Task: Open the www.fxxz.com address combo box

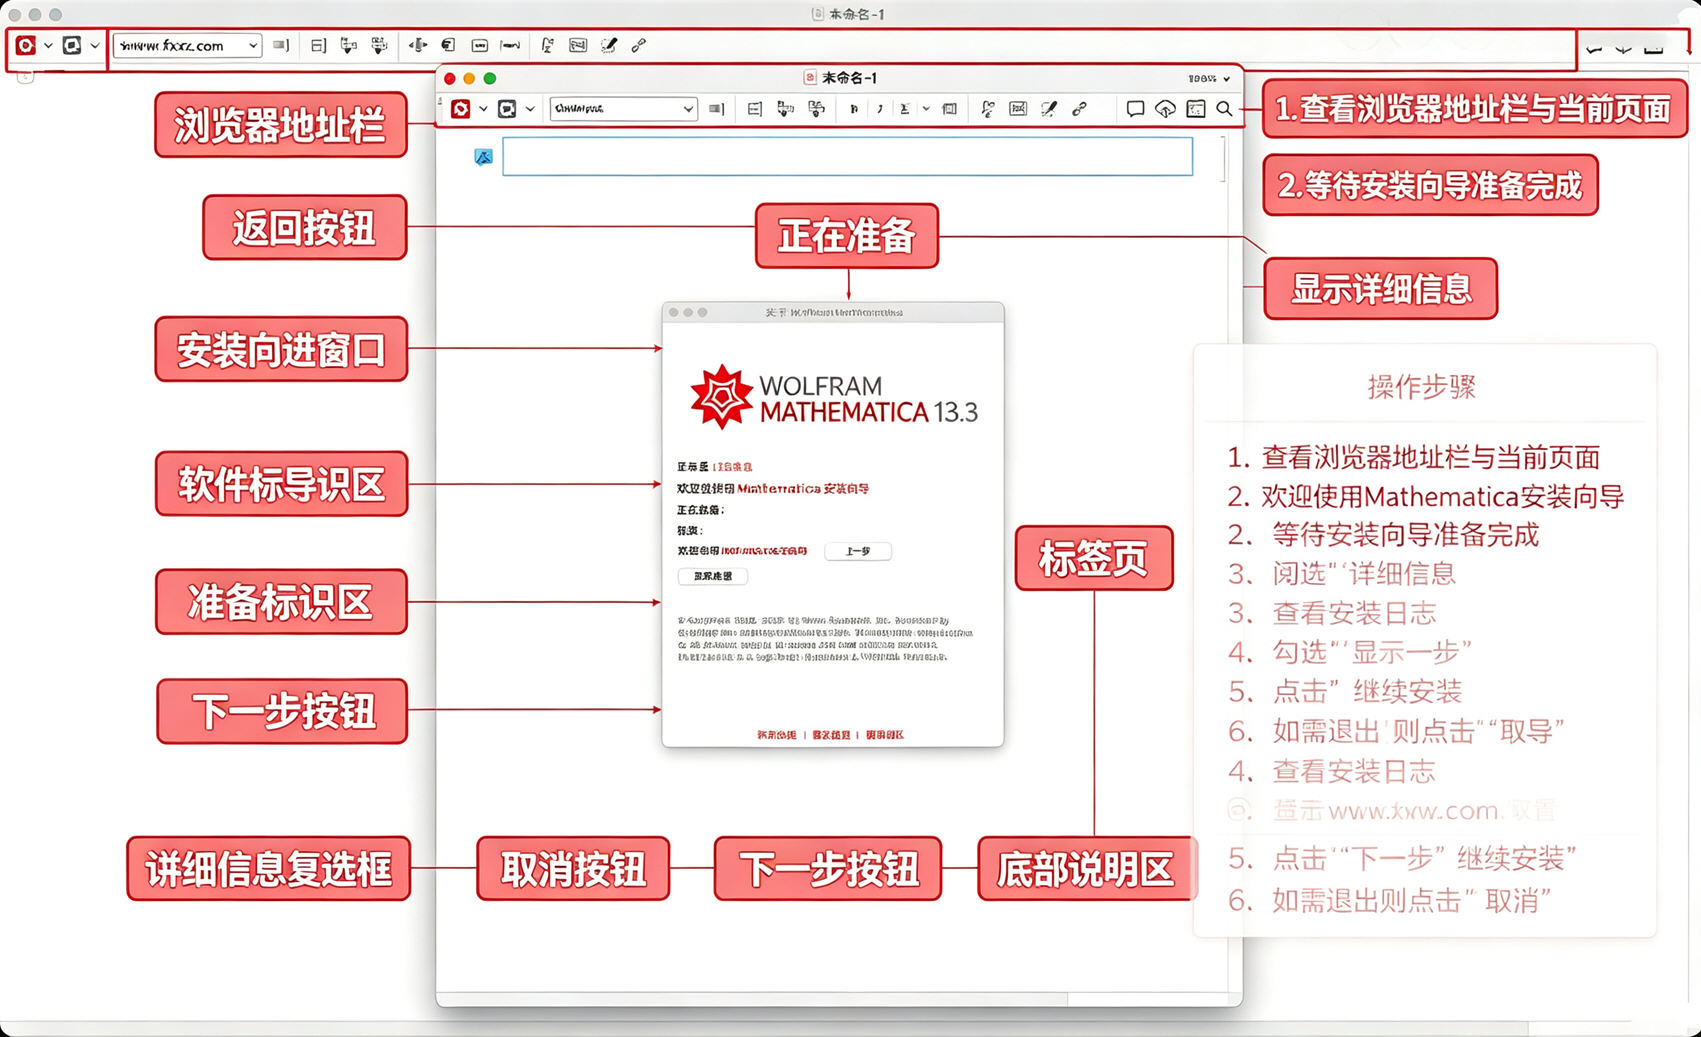Action: pyautogui.click(x=187, y=45)
